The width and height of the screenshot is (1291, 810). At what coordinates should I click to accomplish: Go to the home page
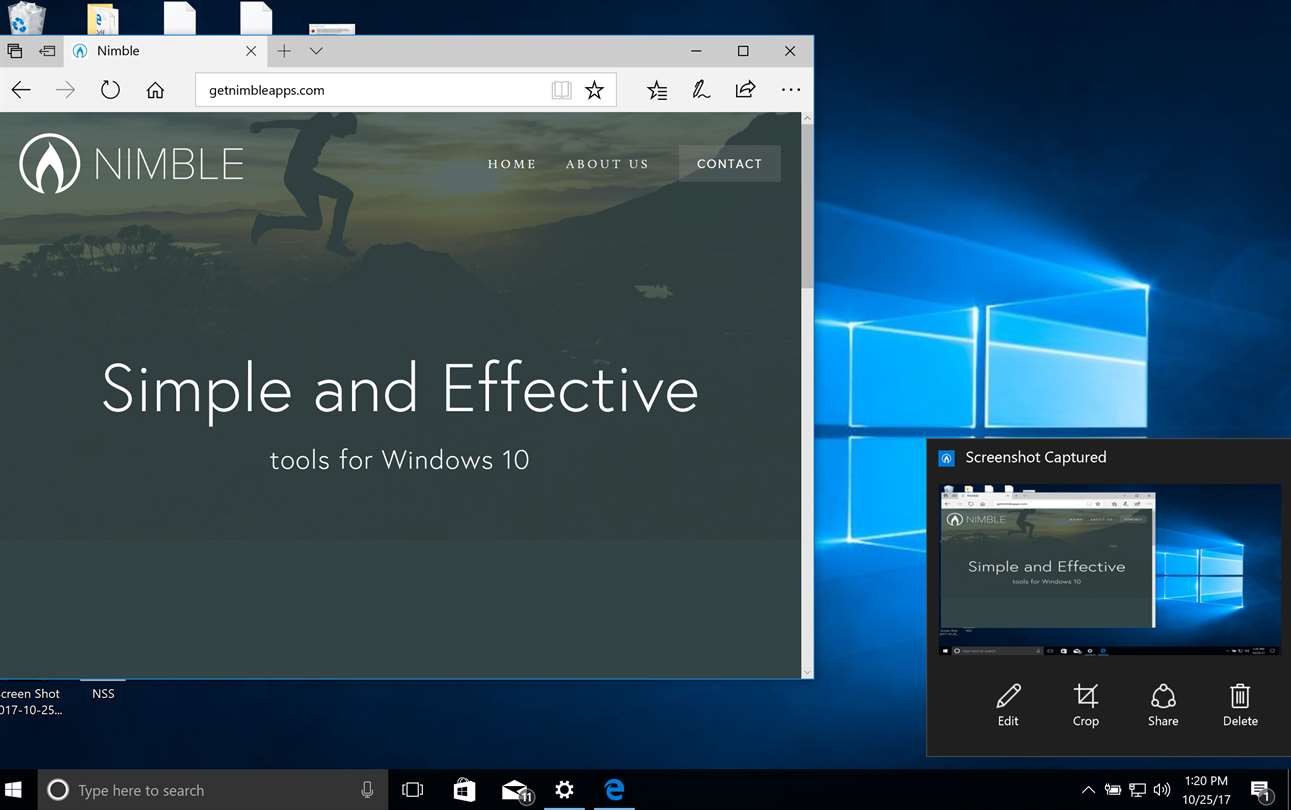pos(155,90)
